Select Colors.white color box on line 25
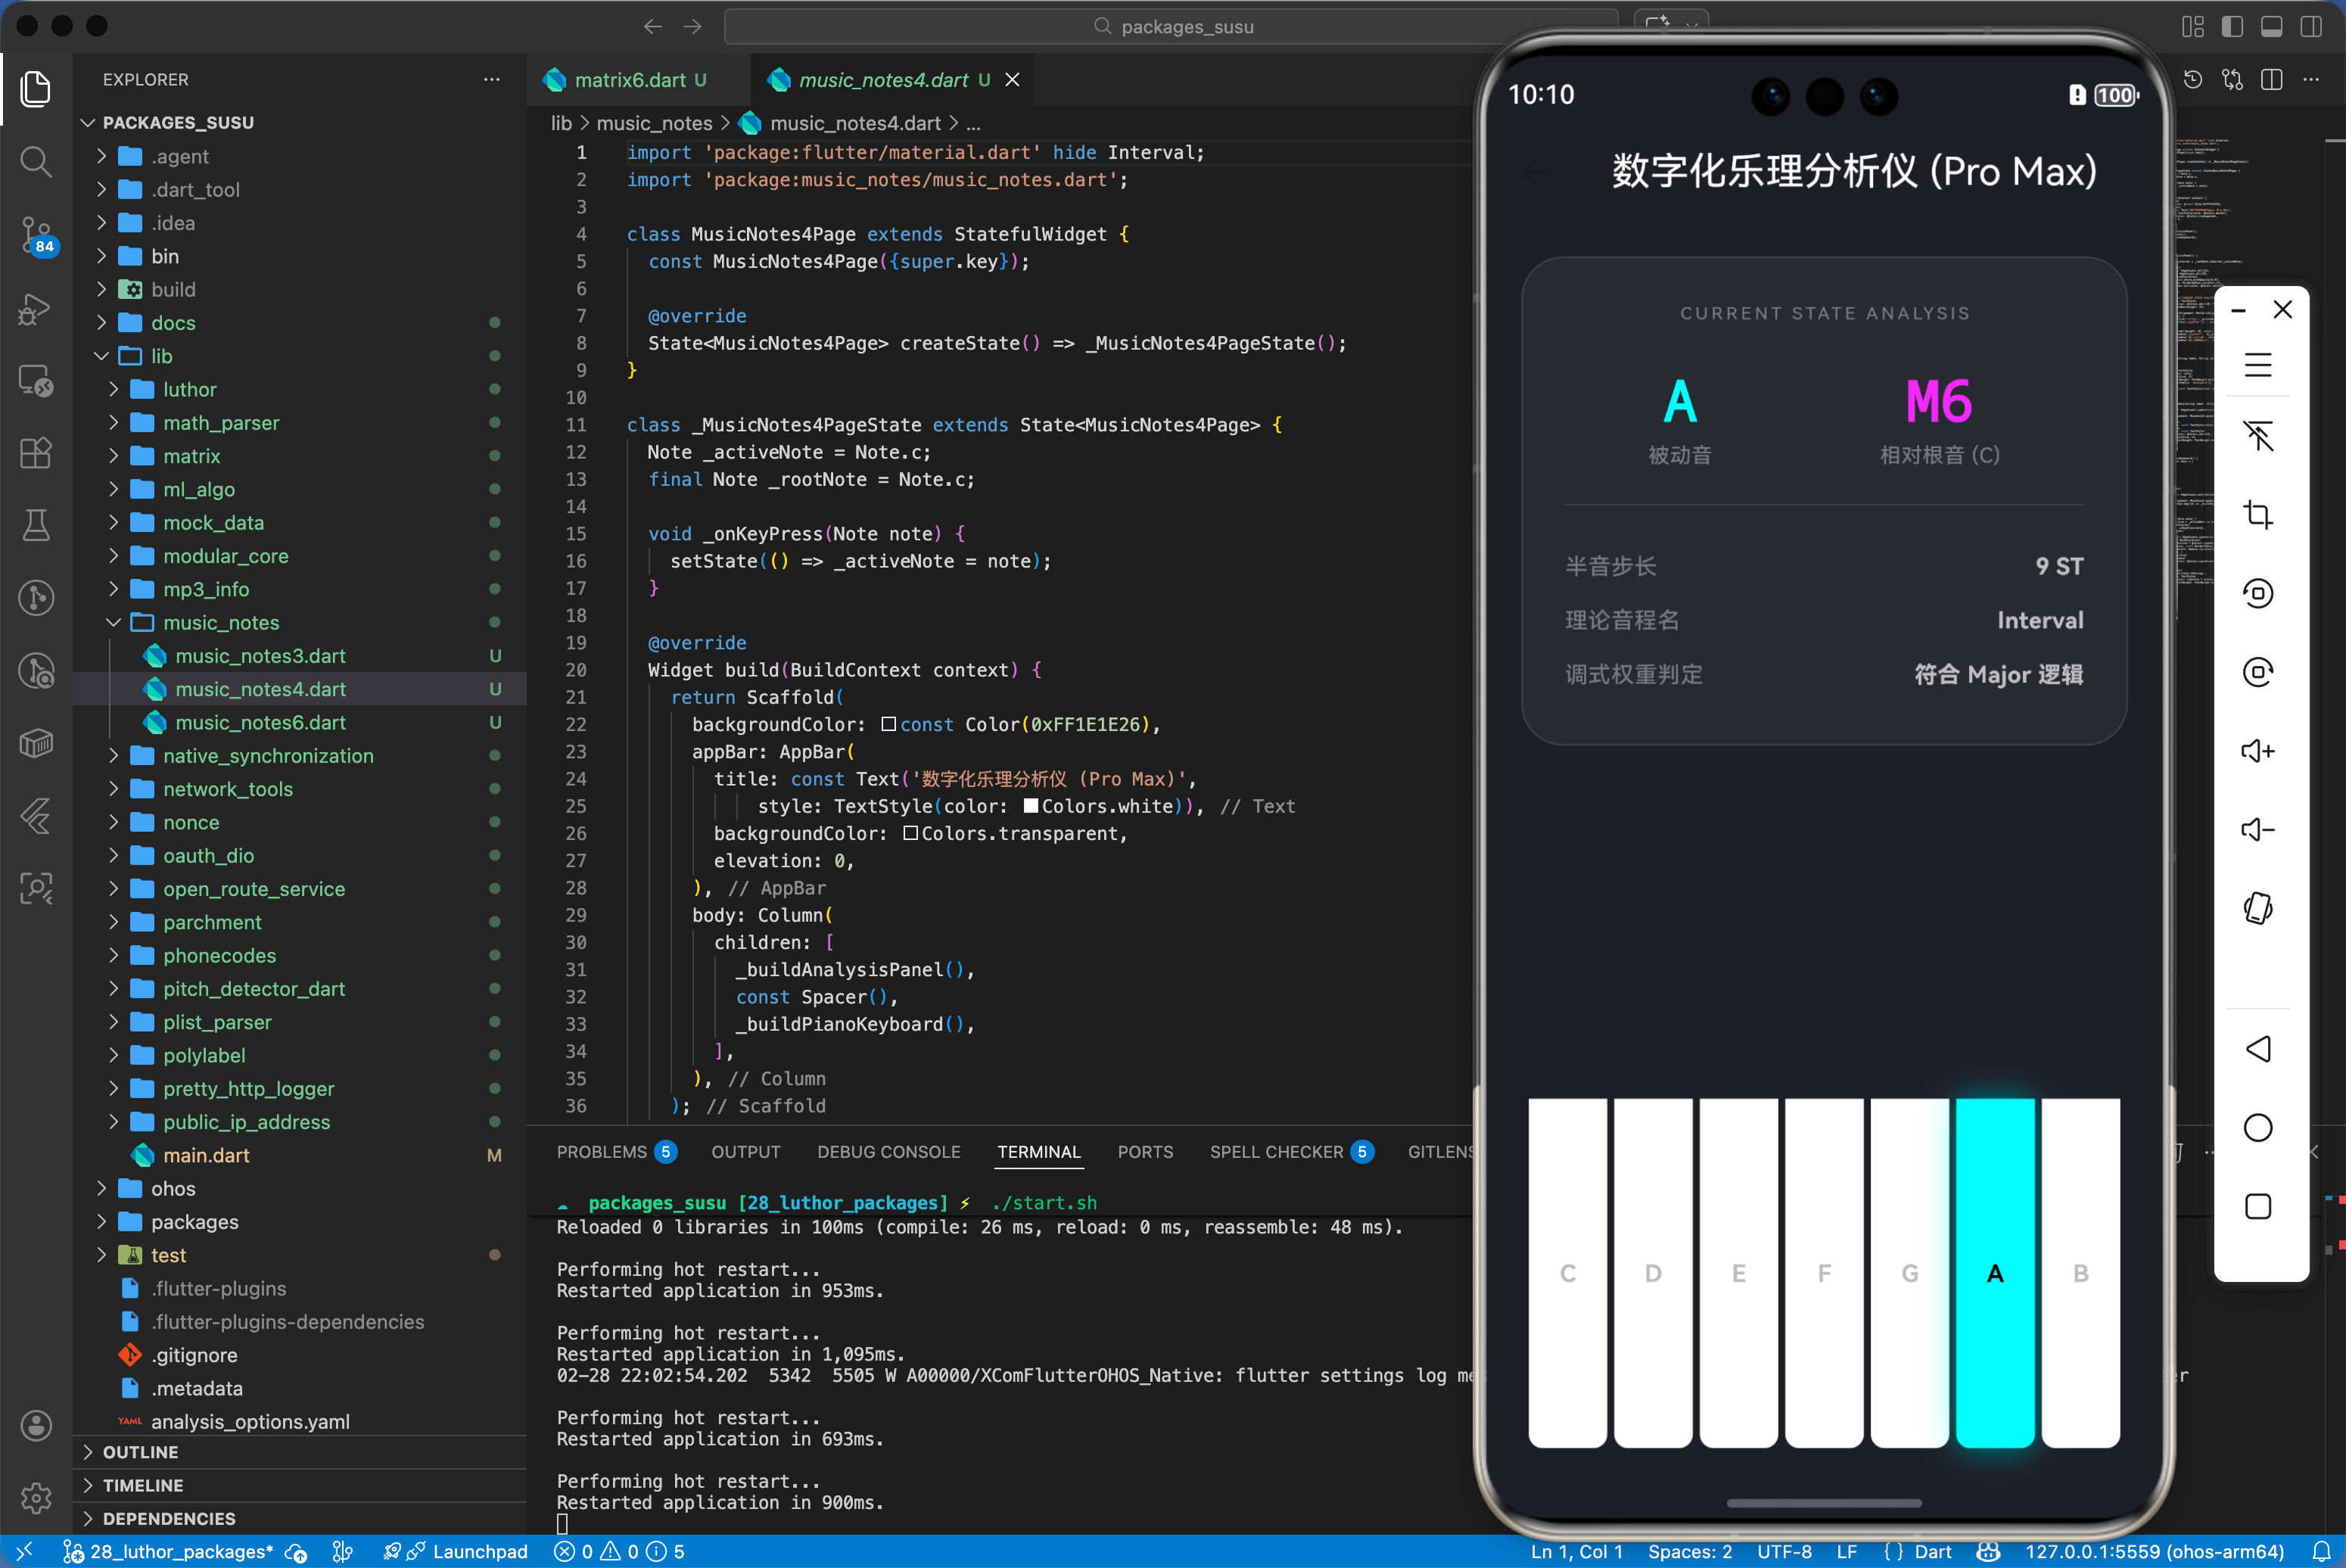Screen dimensions: 2346x1568 1031,805
